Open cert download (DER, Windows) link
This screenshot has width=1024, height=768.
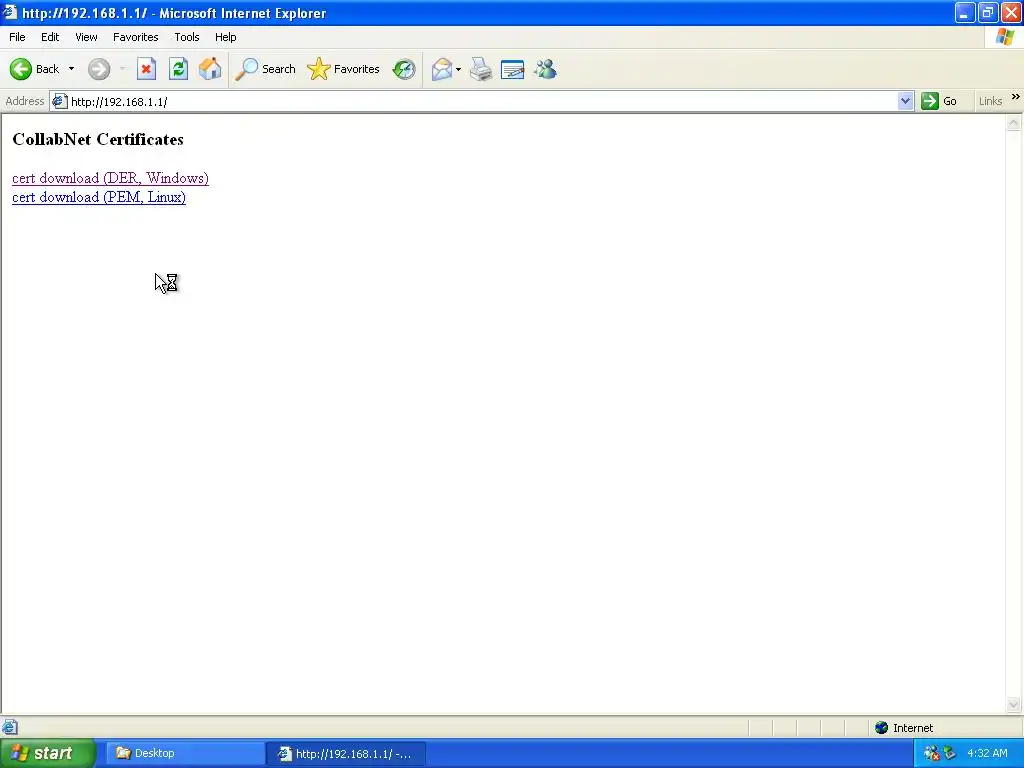(x=110, y=178)
